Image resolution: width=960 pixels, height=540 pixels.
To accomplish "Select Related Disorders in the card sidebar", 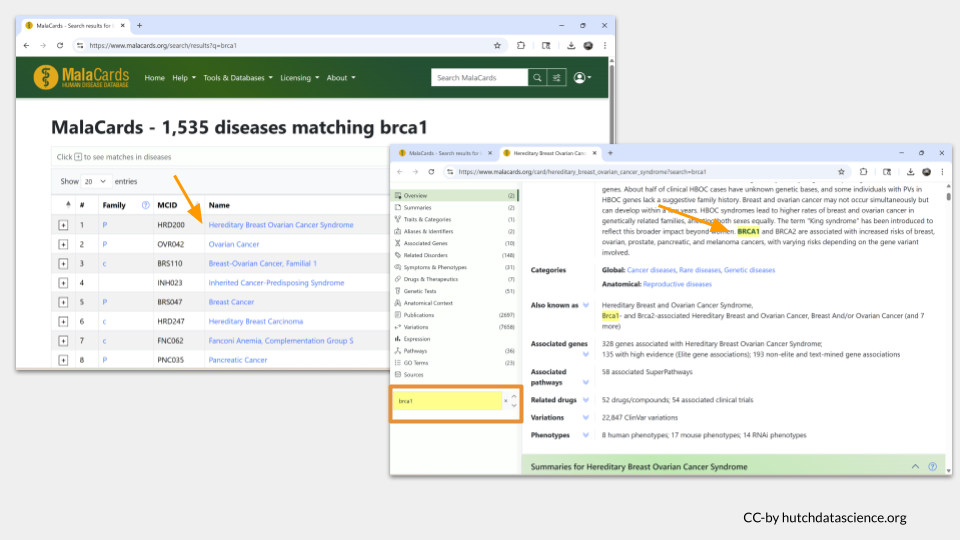I will coord(454,255).
